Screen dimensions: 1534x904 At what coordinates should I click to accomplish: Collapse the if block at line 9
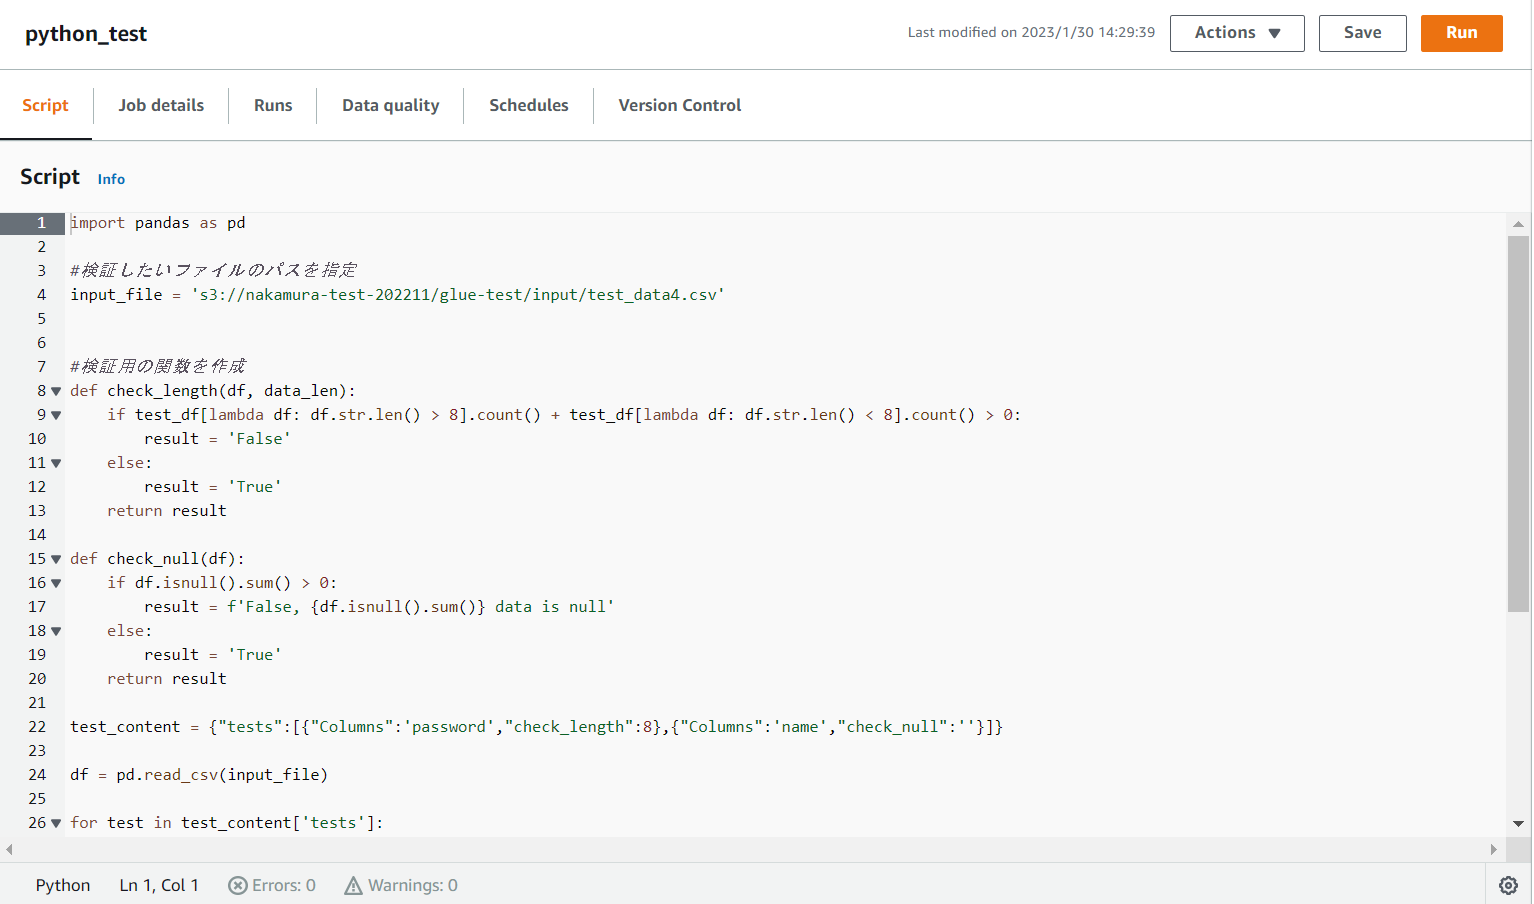(x=56, y=415)
